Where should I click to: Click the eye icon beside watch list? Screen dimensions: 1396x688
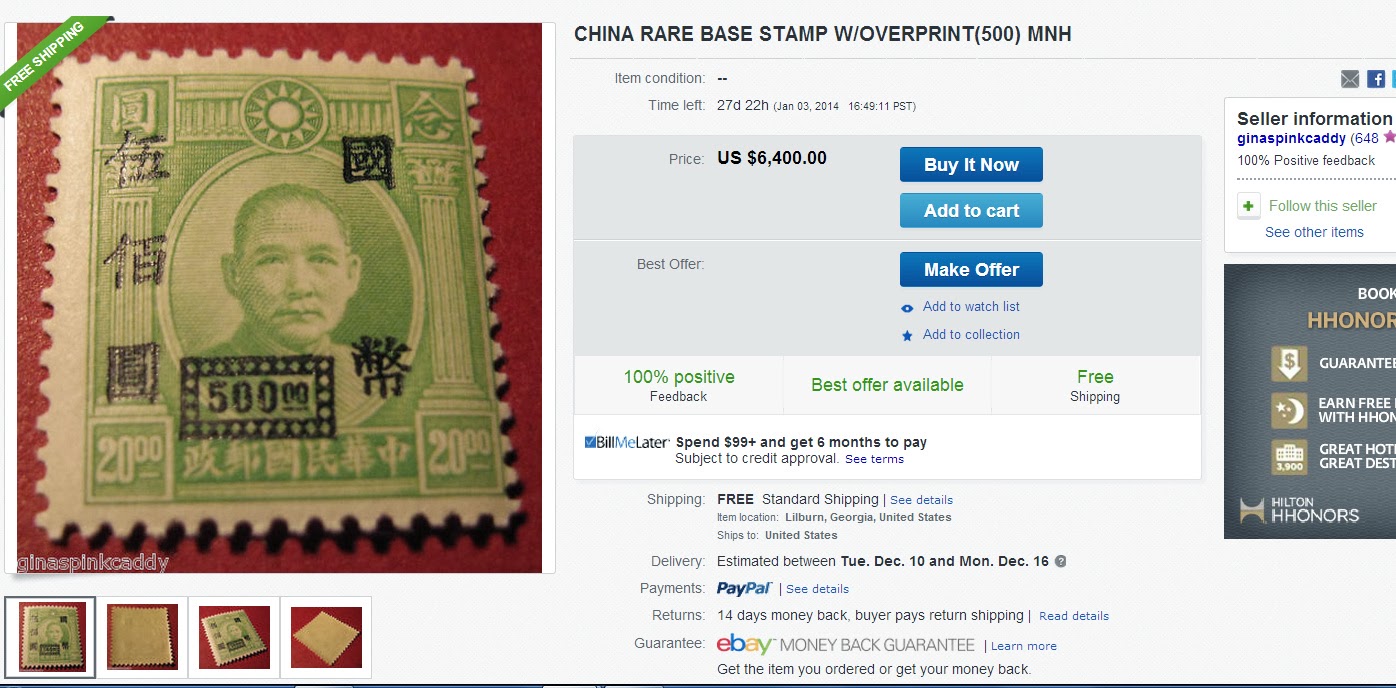coord(907,308)
